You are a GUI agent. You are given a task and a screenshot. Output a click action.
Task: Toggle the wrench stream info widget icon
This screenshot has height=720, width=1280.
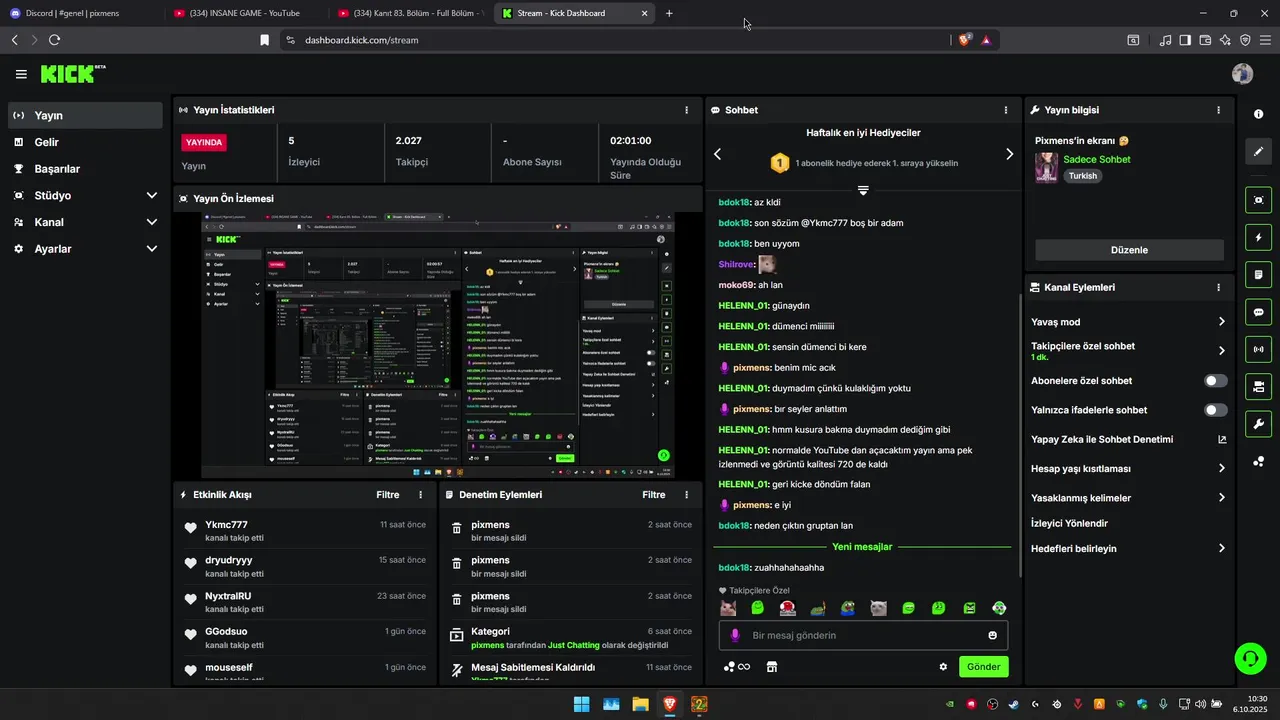(x=1258, y=424)
